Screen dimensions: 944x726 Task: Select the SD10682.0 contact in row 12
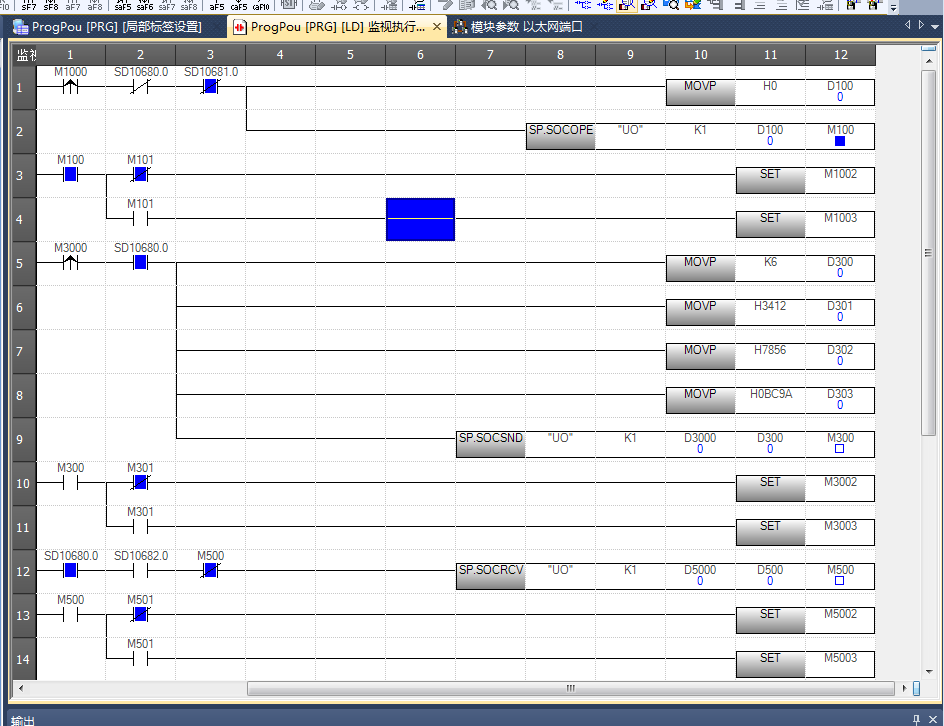coord(140,571)
